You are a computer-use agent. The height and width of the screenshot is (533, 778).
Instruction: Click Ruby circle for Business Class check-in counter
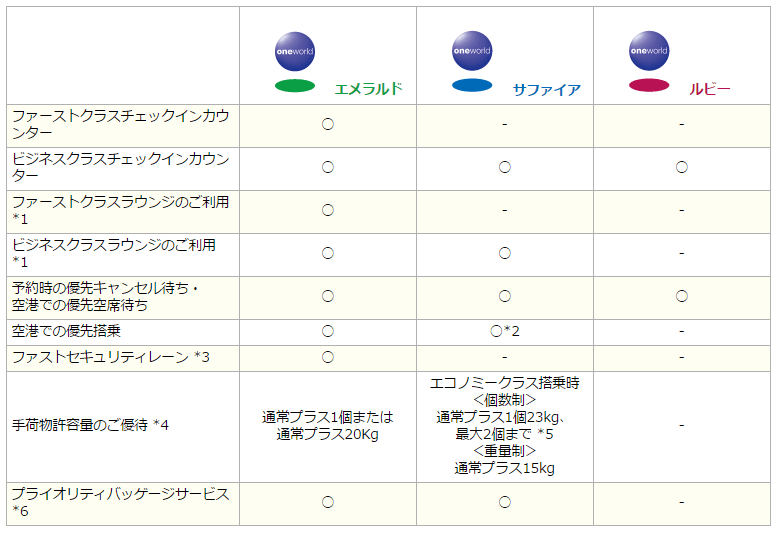click(x=681, y=168)
